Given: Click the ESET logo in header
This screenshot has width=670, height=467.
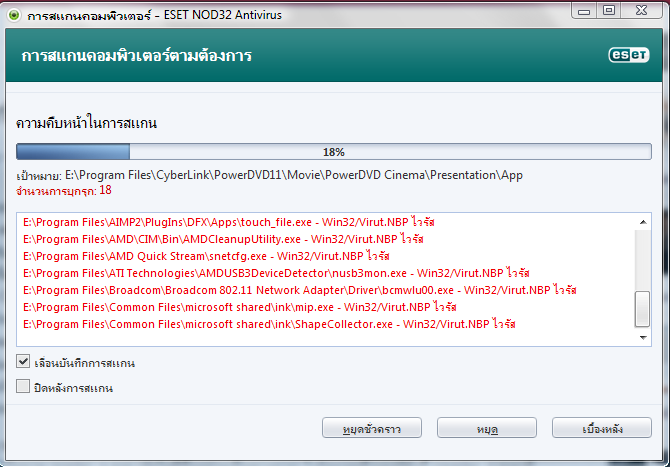Looking at the screenshot, I should pyautogui.click(x=629, y=55).
